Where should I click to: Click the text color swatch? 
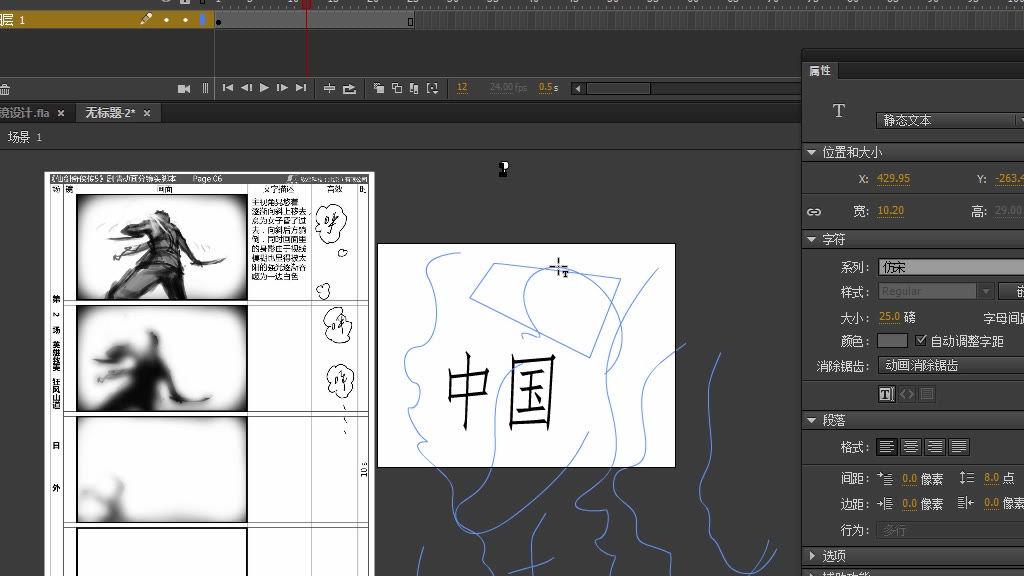pyautogui.click(x=892, y=341)
